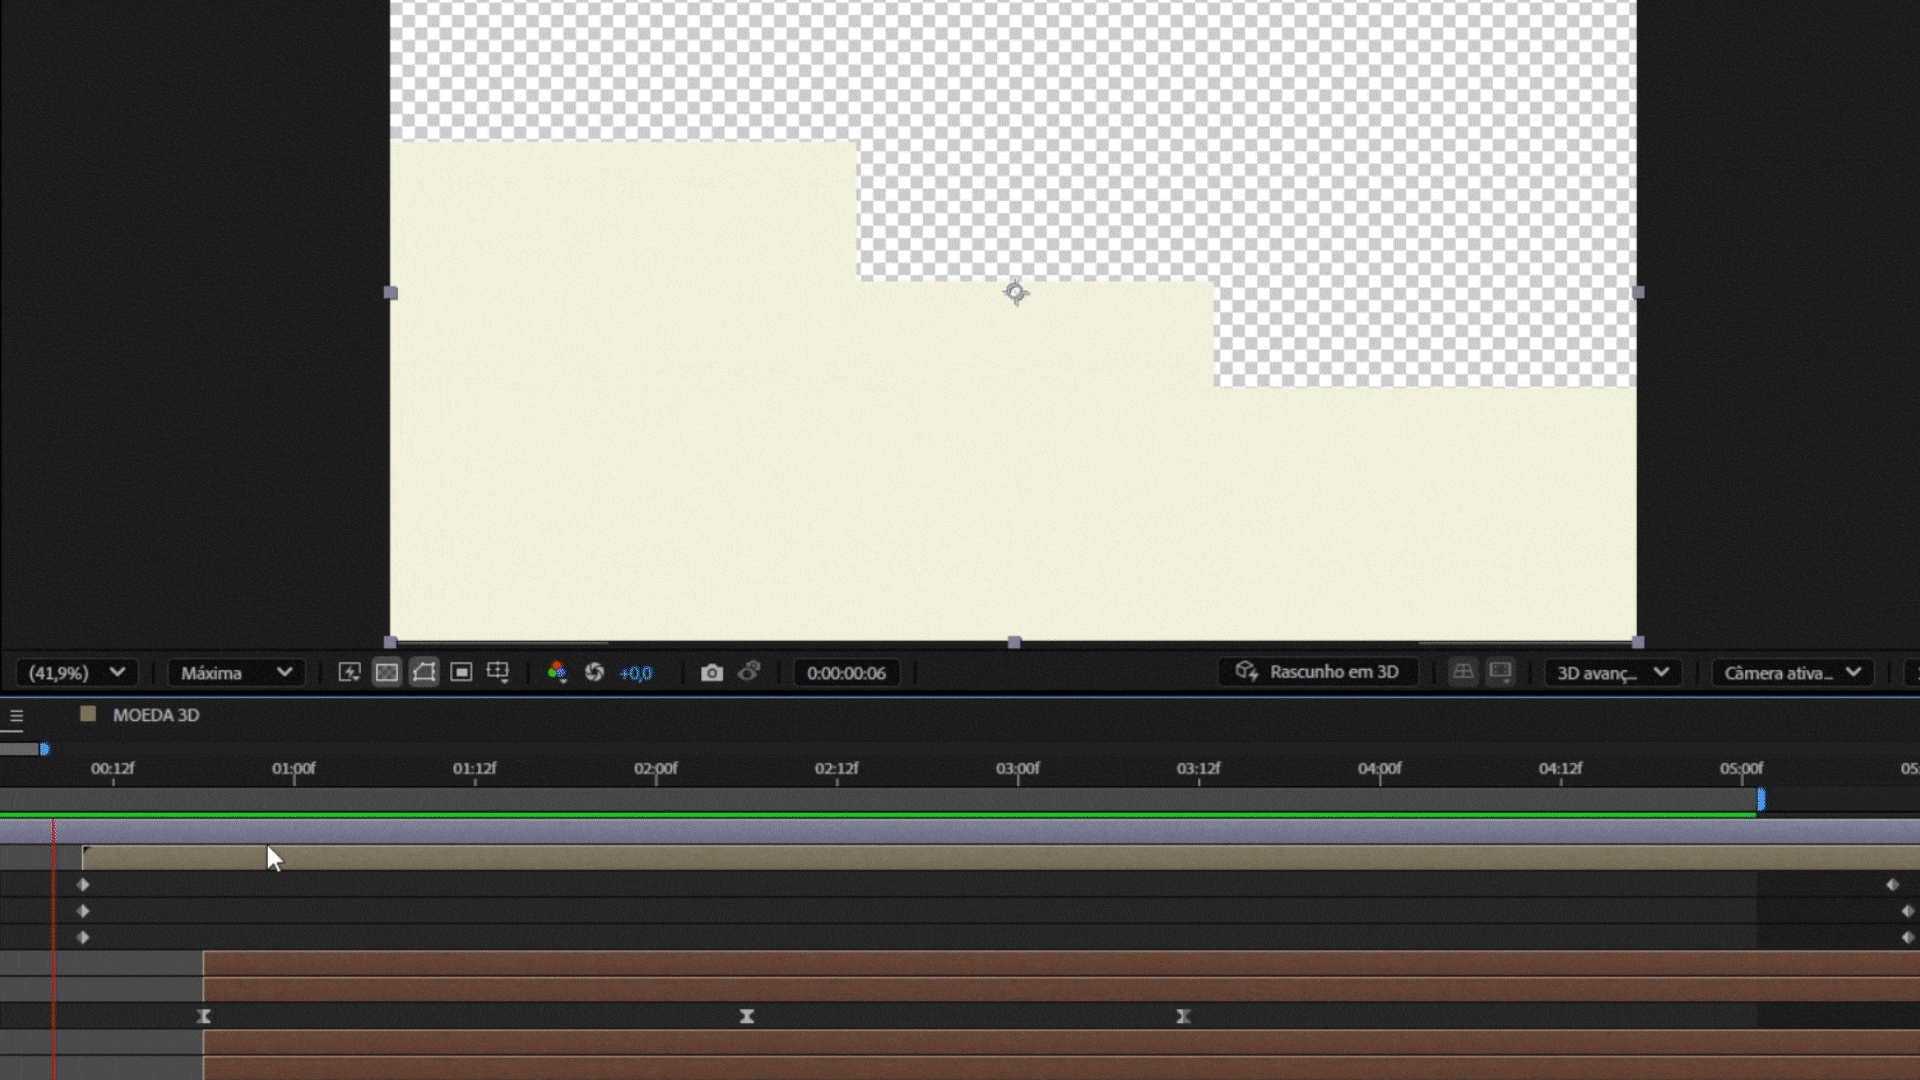The width and height of the screenshot is (1920, 1080).
Task: Click bottom center layer transform handle
Action: click(x=1014, y=642)
